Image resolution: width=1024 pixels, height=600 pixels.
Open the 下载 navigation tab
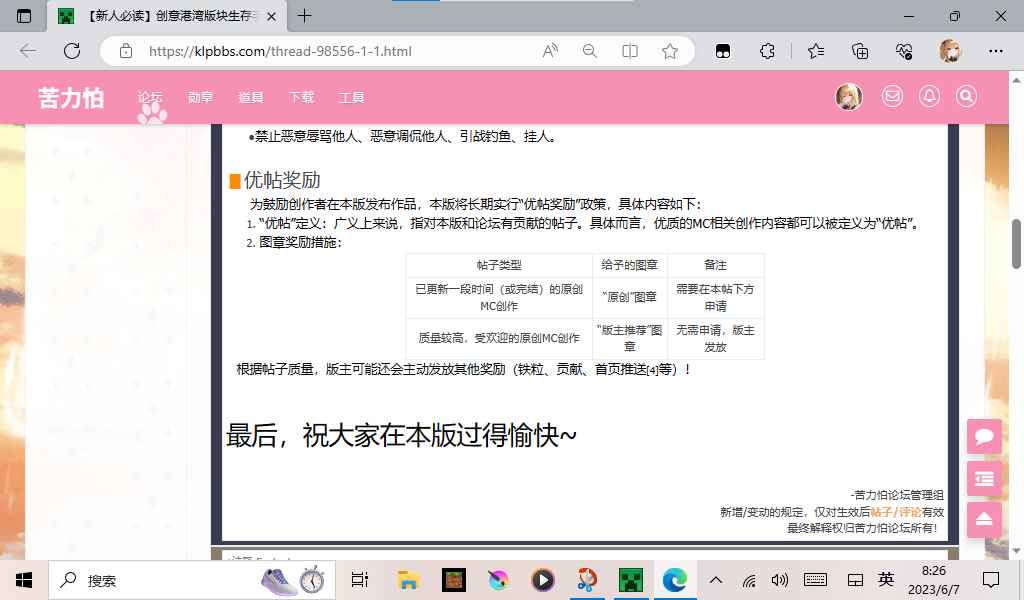pos(301,97)
